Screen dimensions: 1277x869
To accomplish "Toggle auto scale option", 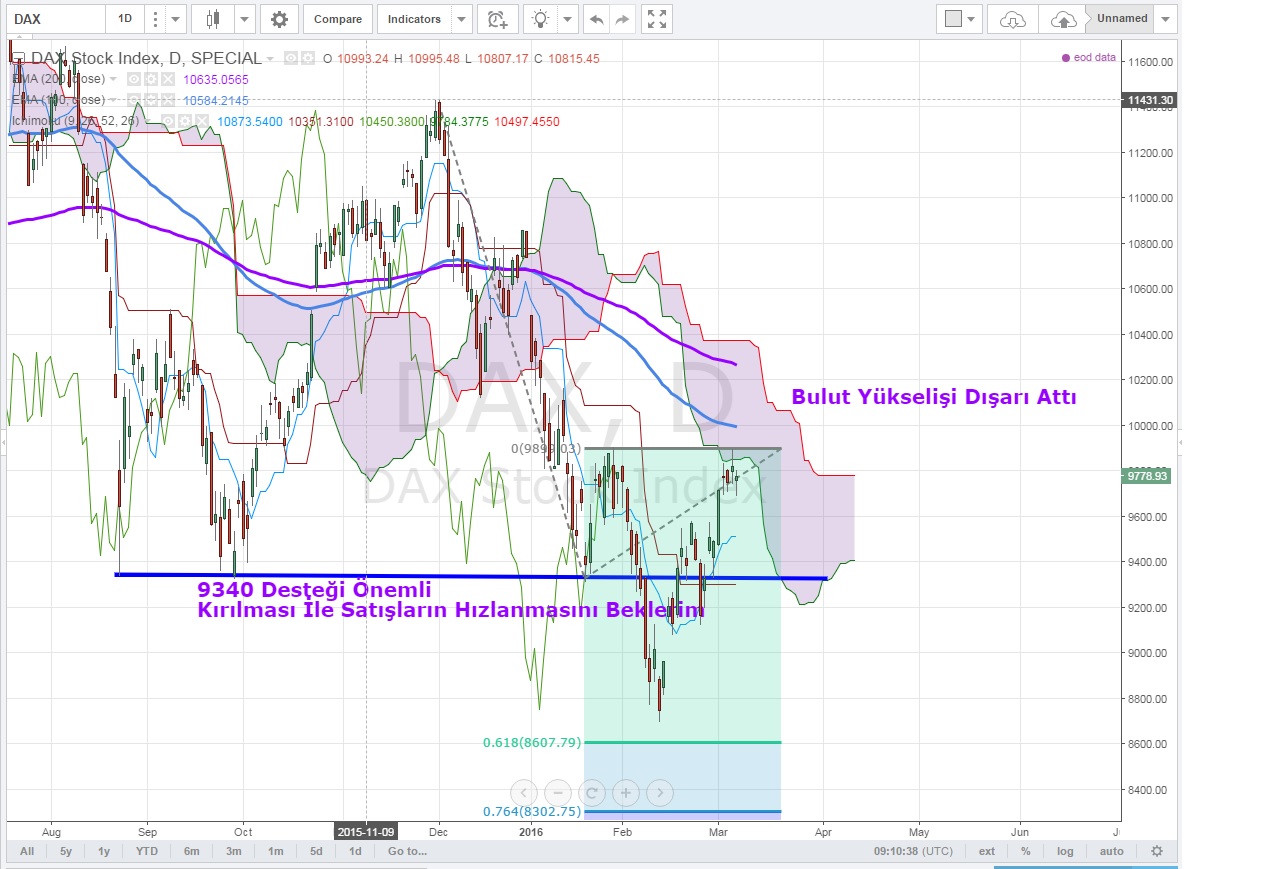I will click(1112, 851).
